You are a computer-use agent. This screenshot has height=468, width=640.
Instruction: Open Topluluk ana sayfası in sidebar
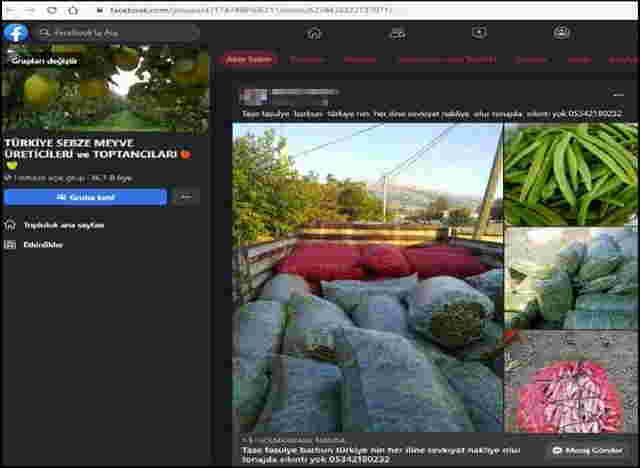(63, 225)
